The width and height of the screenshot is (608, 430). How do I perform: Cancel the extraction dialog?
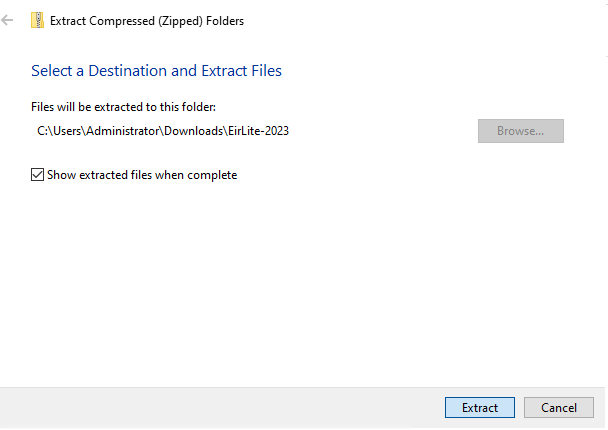[x=558, y=408]
